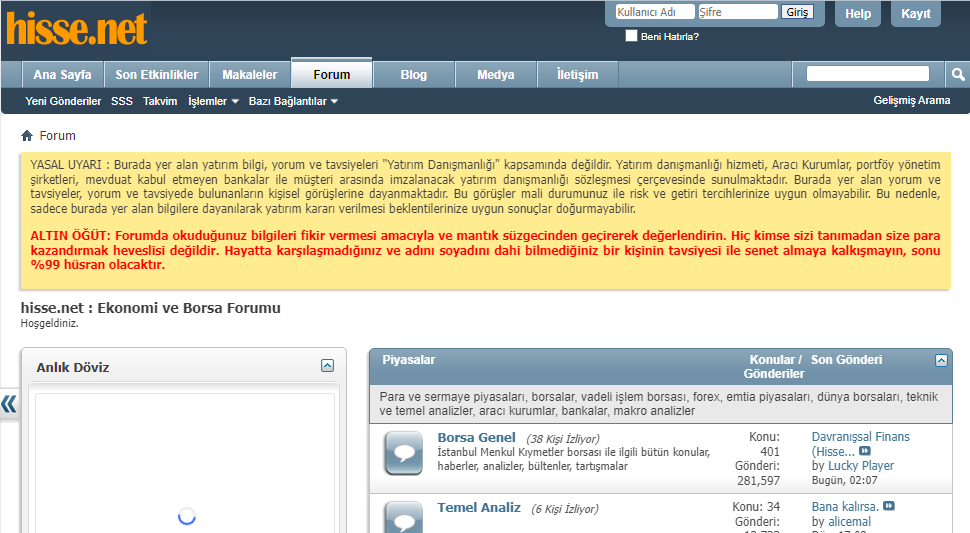Go to last post arrow beside Davranışsal Finans
This screenshot has height=533, width=970.
(865, 451)
